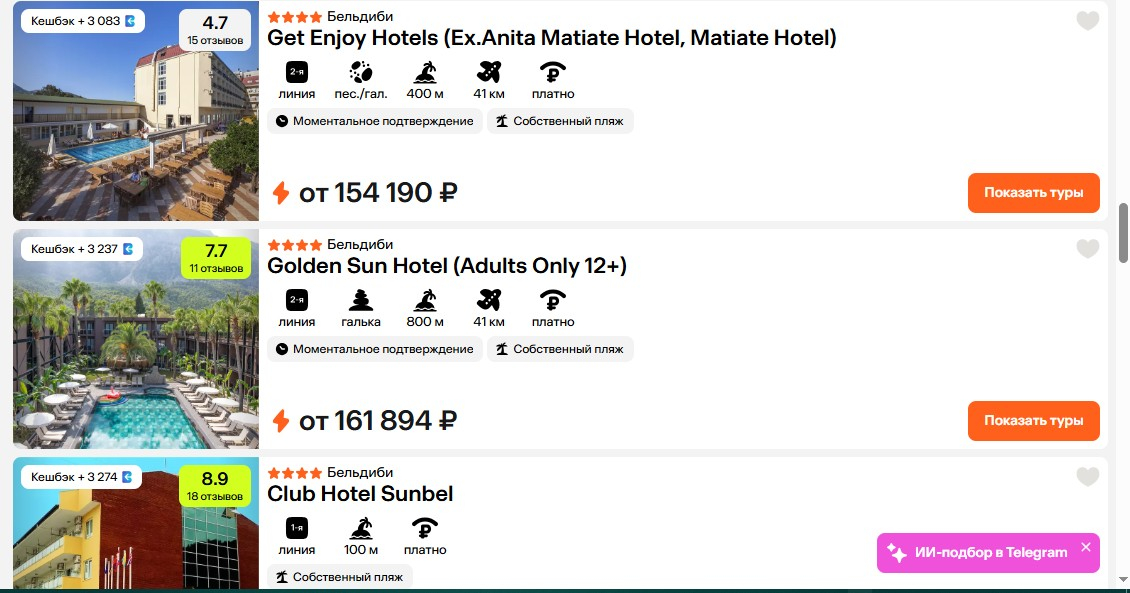Open Golden Sun Hotel (Adults Only 12+) title
Image resolution: width=1130 pixels, height=593 pixels.
click(x=447, y=266)
